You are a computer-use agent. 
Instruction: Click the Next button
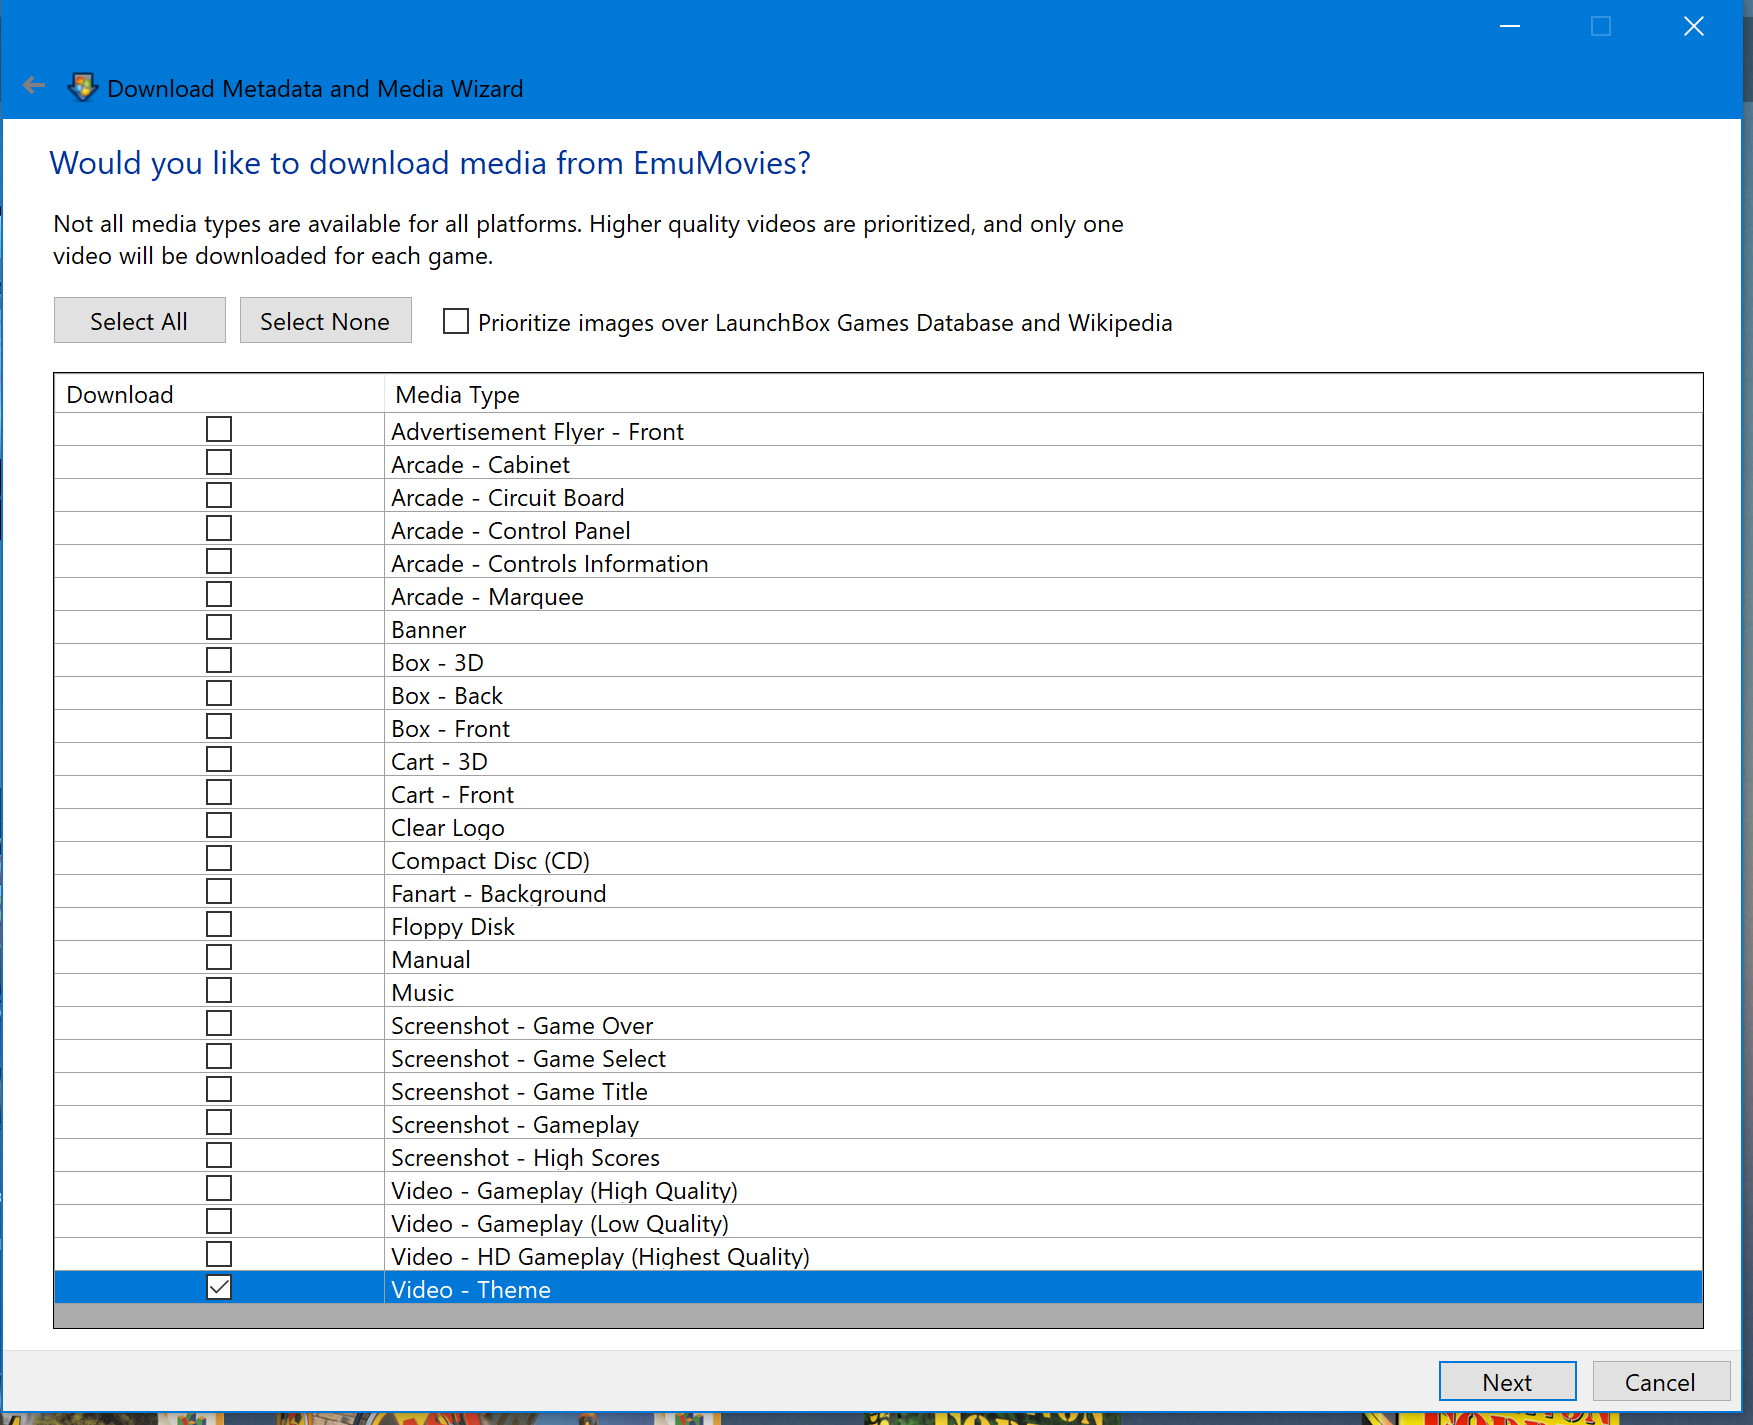1507,1382
